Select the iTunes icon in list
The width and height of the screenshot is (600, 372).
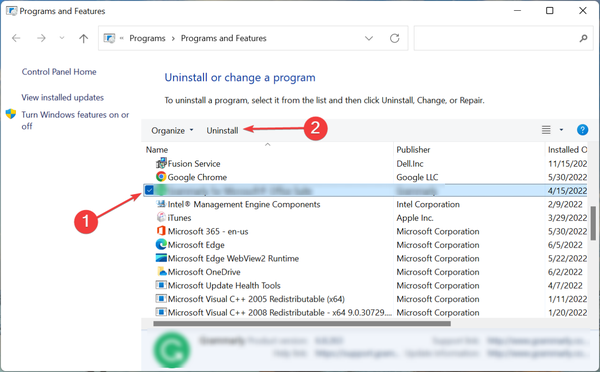[161, 217]
